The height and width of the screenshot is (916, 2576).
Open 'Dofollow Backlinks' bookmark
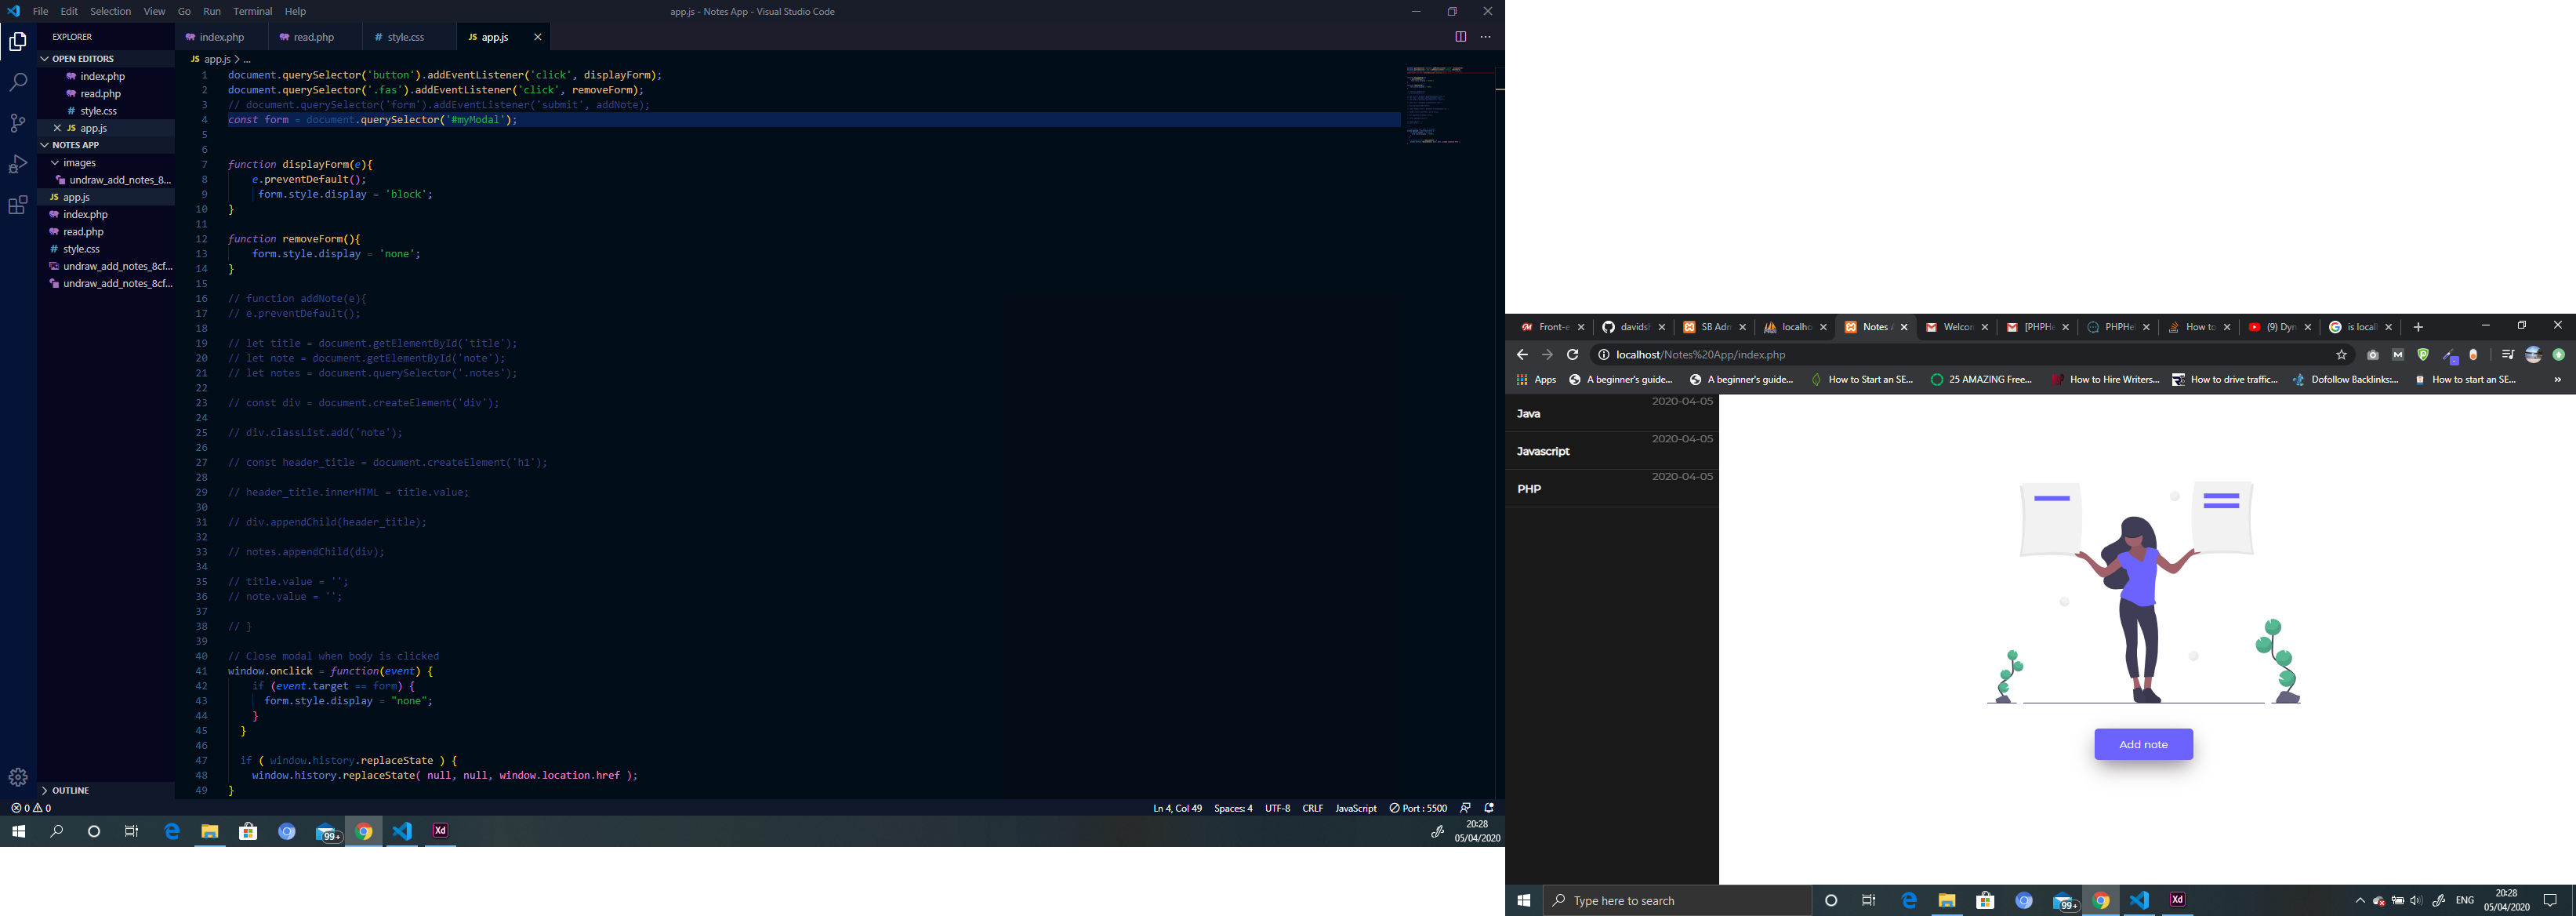tap(2345, 380)
